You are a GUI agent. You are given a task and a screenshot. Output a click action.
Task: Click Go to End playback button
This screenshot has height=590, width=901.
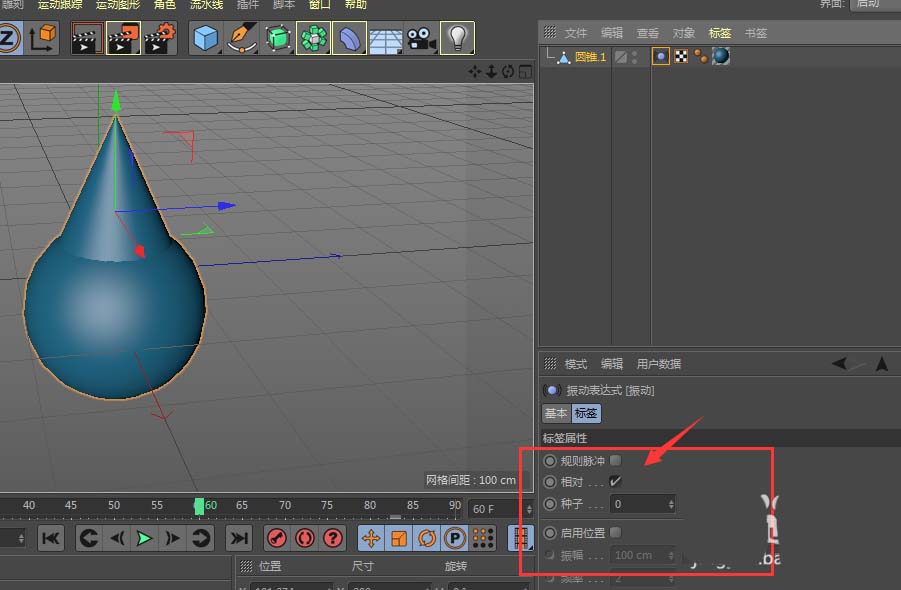tap(238, 538)
